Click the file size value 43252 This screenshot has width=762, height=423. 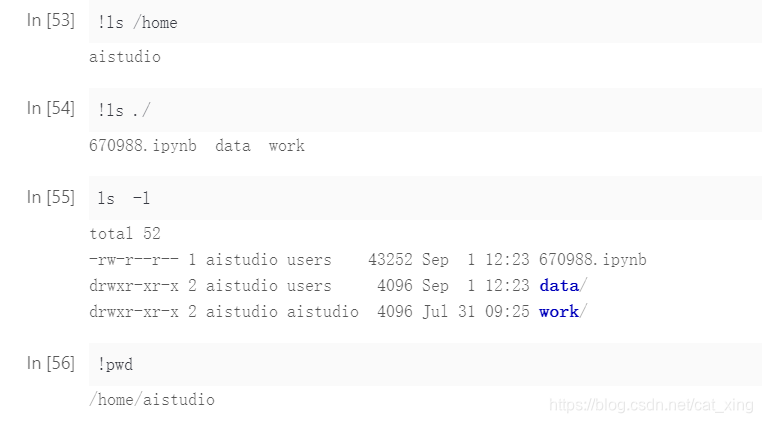(390, 260)
